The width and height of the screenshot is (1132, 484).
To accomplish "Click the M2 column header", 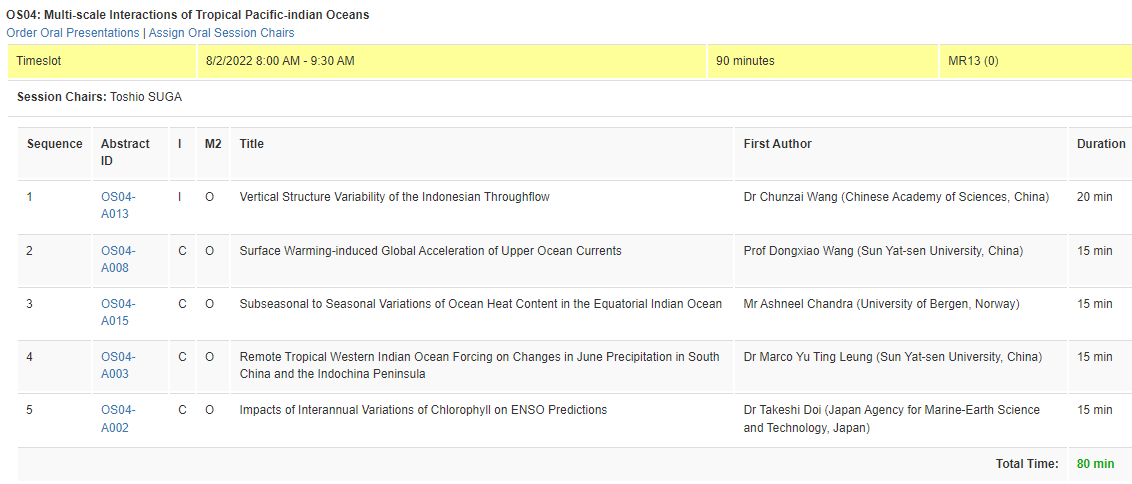I will [x=213, y=144].
